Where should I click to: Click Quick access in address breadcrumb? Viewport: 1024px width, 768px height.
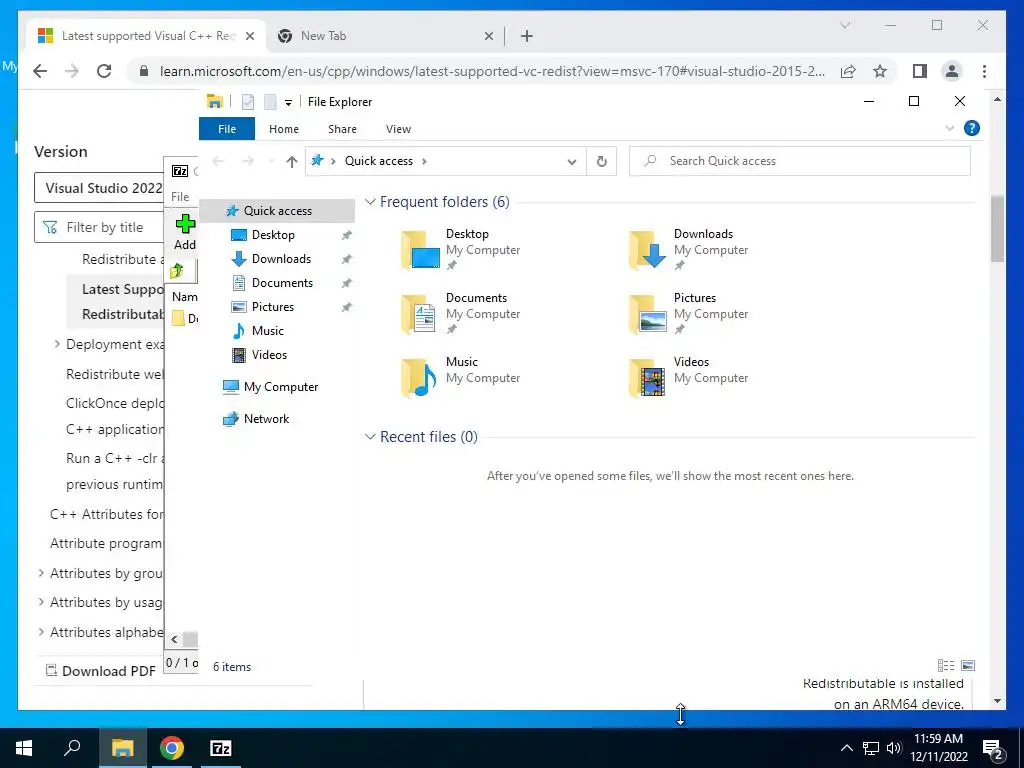point(379,161)
